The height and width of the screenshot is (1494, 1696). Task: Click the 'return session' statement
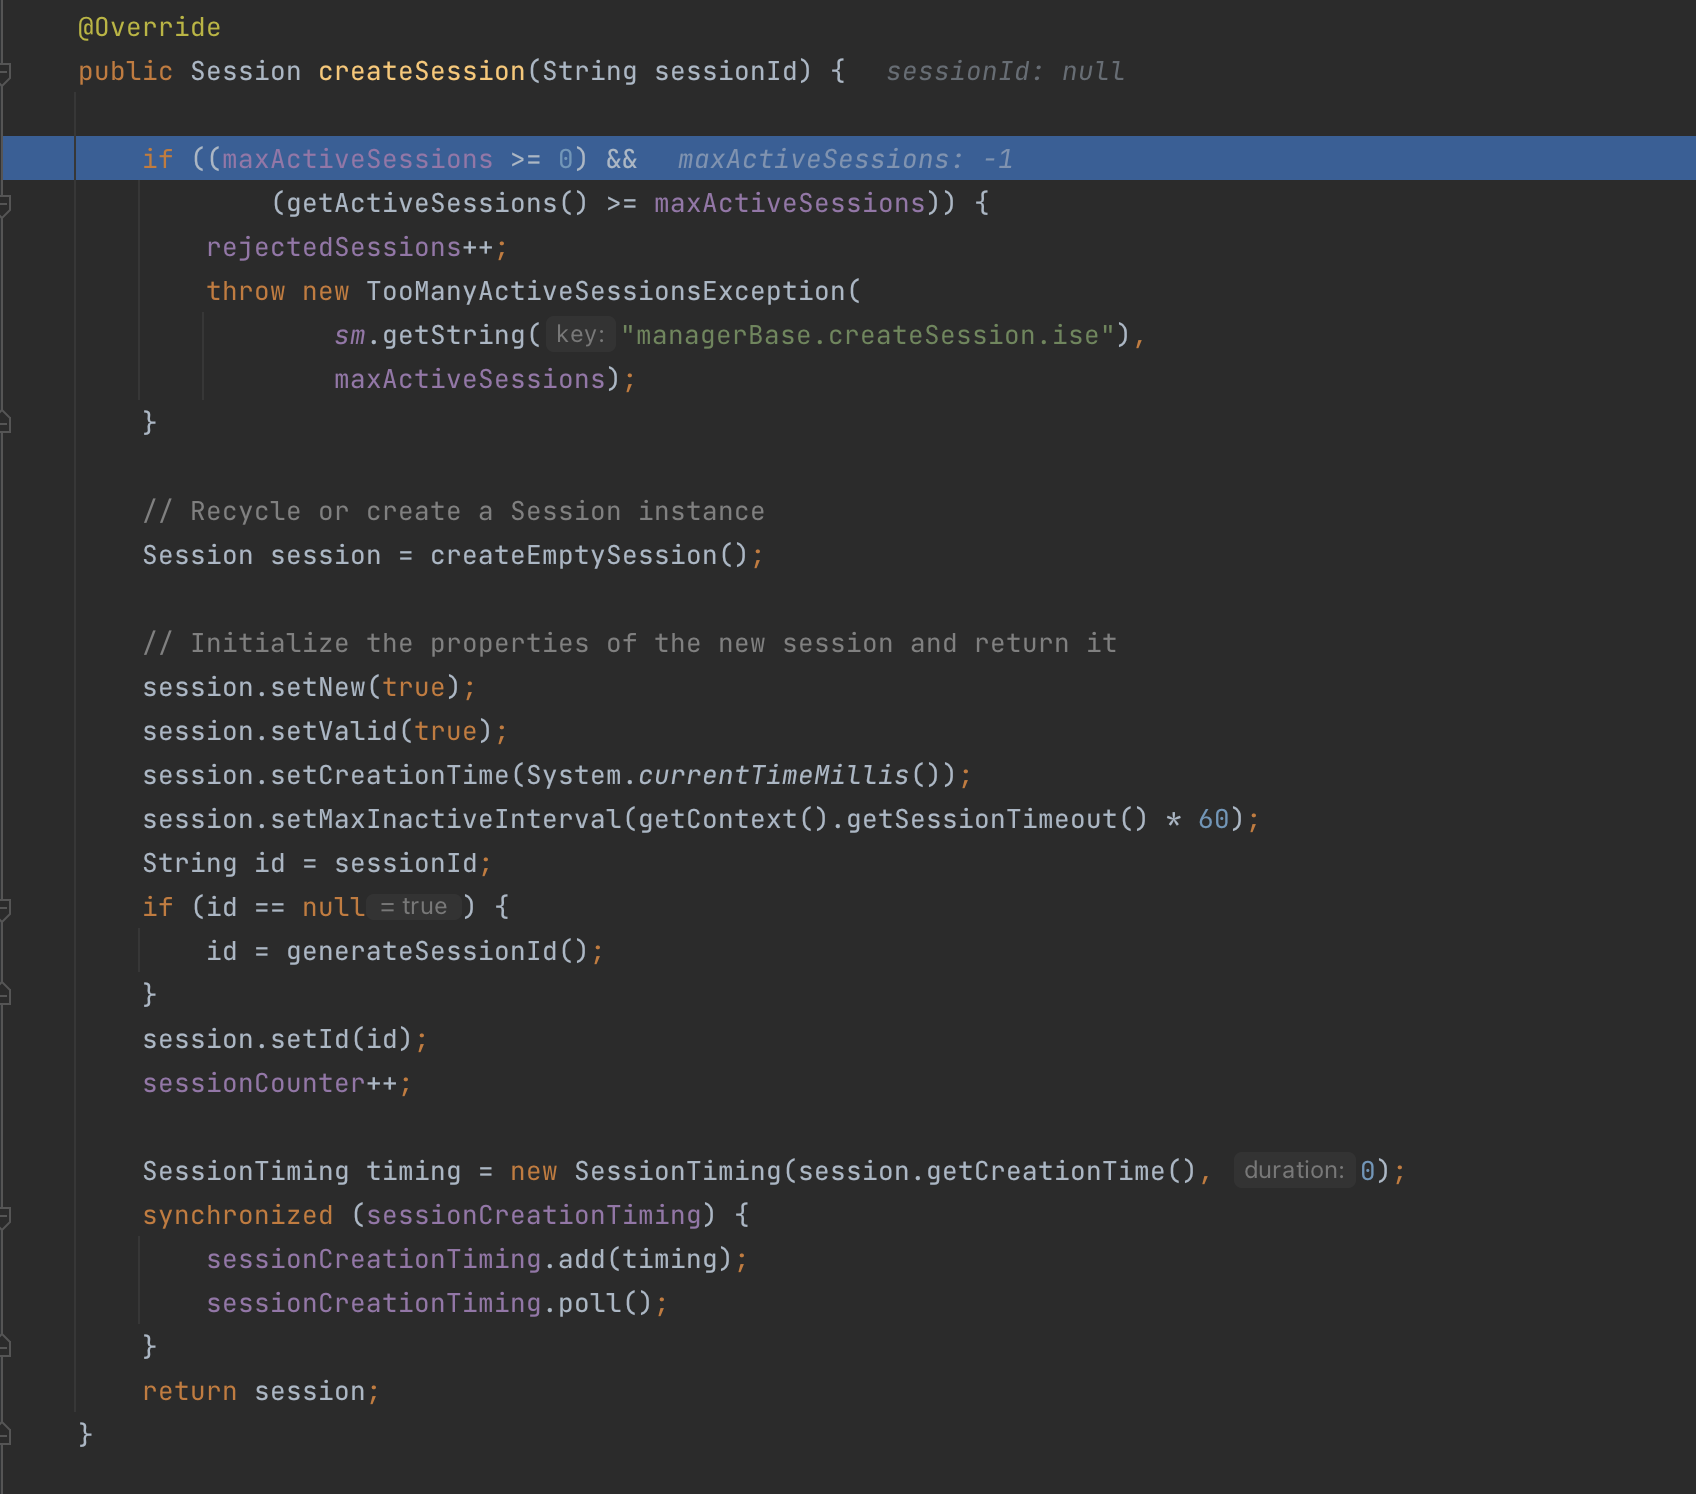tap(261, 1392)
